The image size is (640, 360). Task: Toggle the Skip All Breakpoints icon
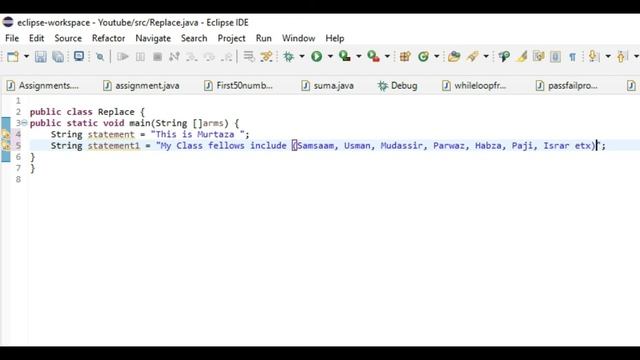click(x=100, y=57)
